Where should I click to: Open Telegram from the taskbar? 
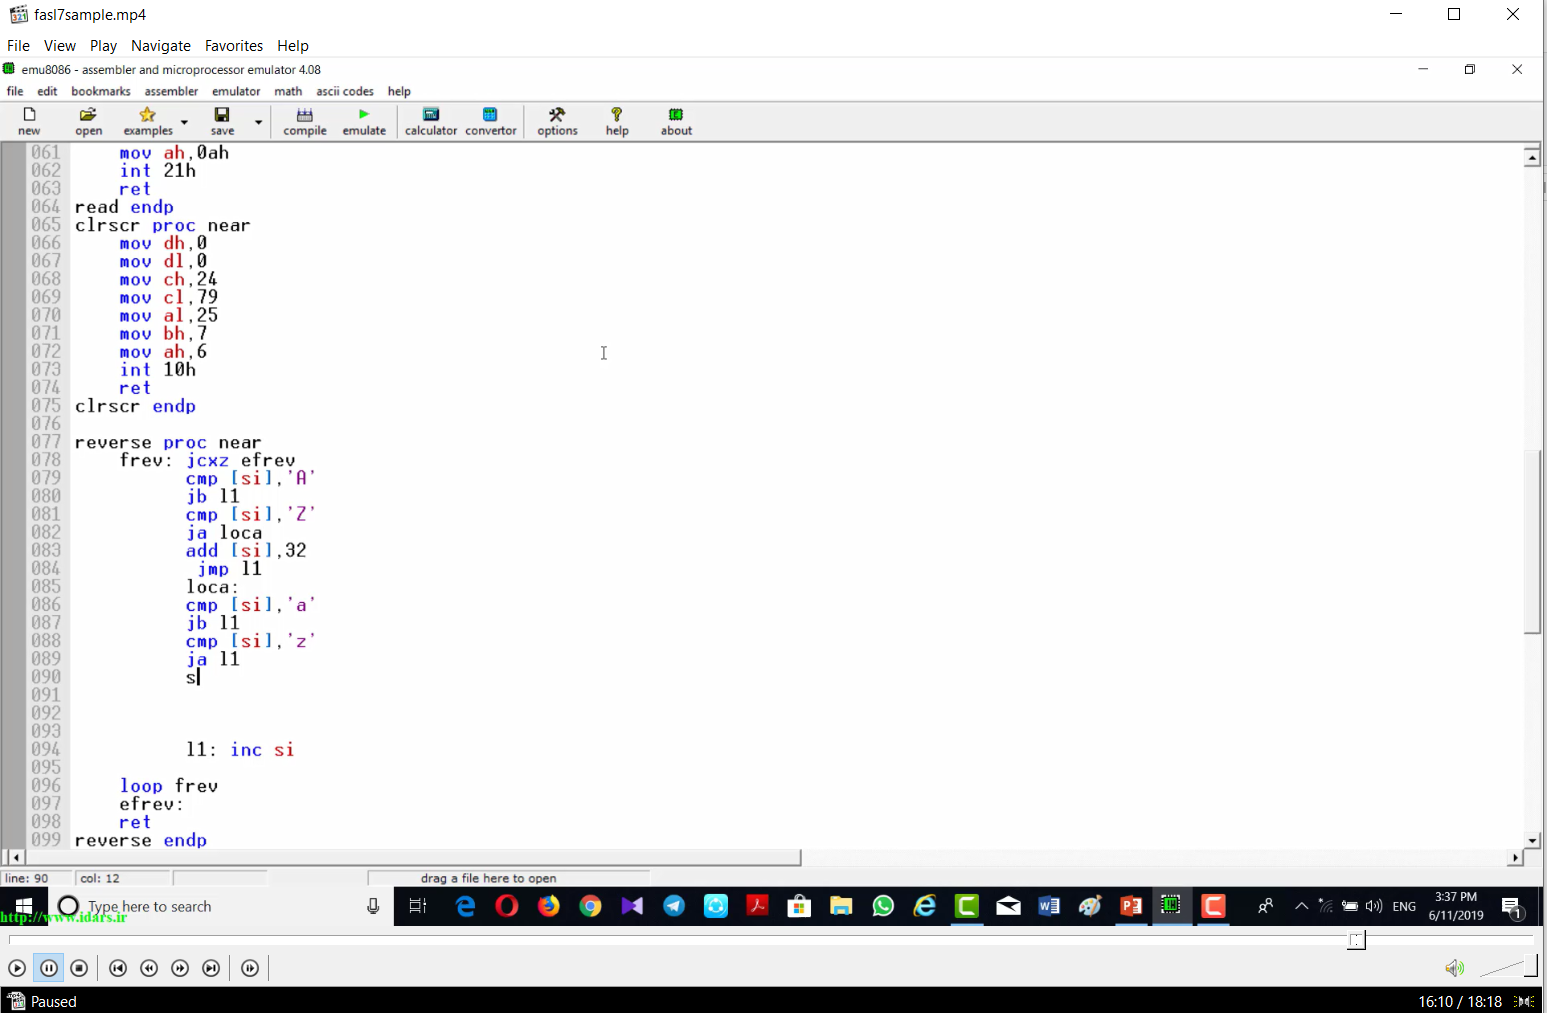(x=674, y=906)
